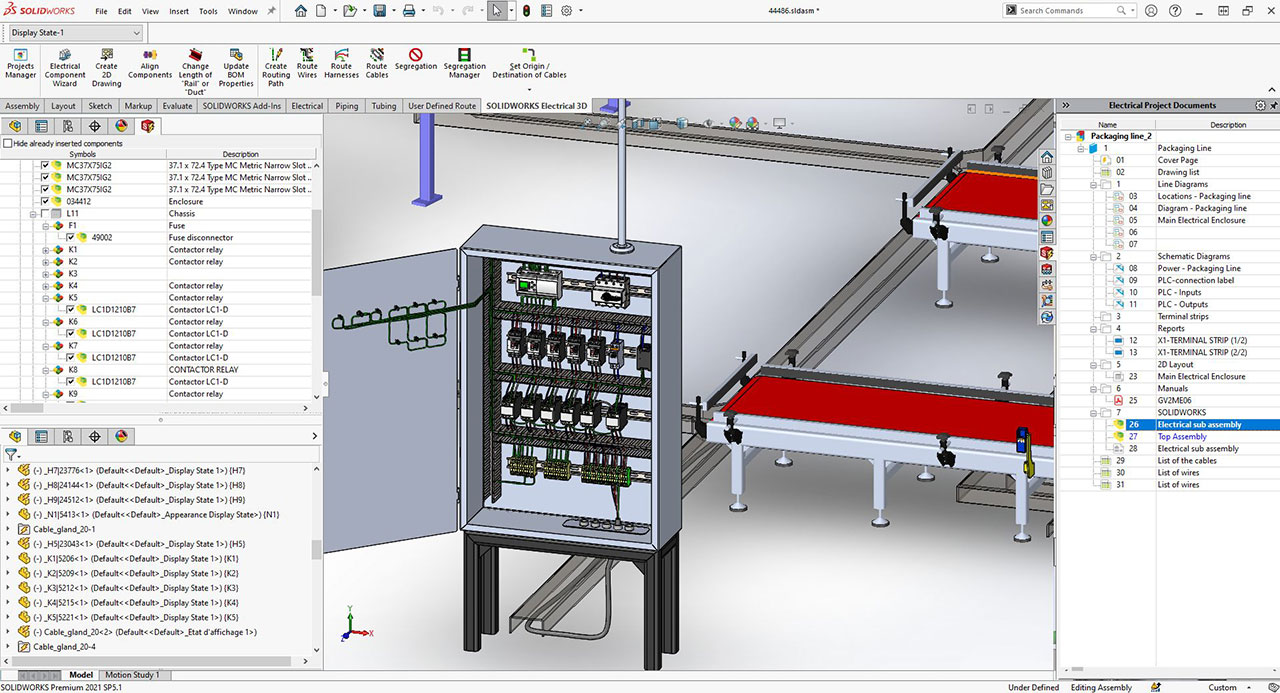Uncheck the 034412 Enclosure checkbox
Viewport: 1280px width, 693px height.
click(x=44, y=201)
